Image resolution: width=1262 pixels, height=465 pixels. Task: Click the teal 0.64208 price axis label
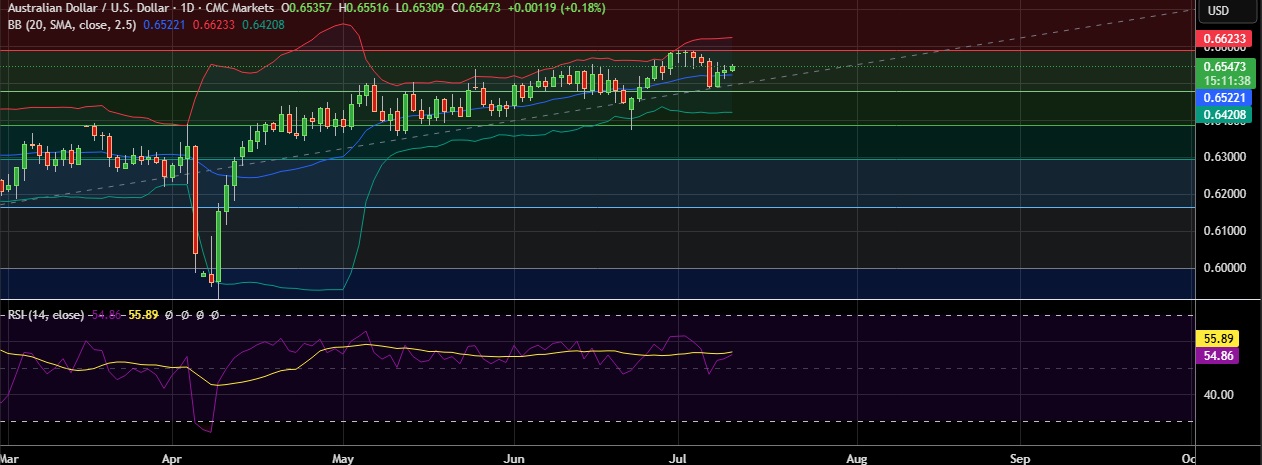click(x=1223, y=115)
